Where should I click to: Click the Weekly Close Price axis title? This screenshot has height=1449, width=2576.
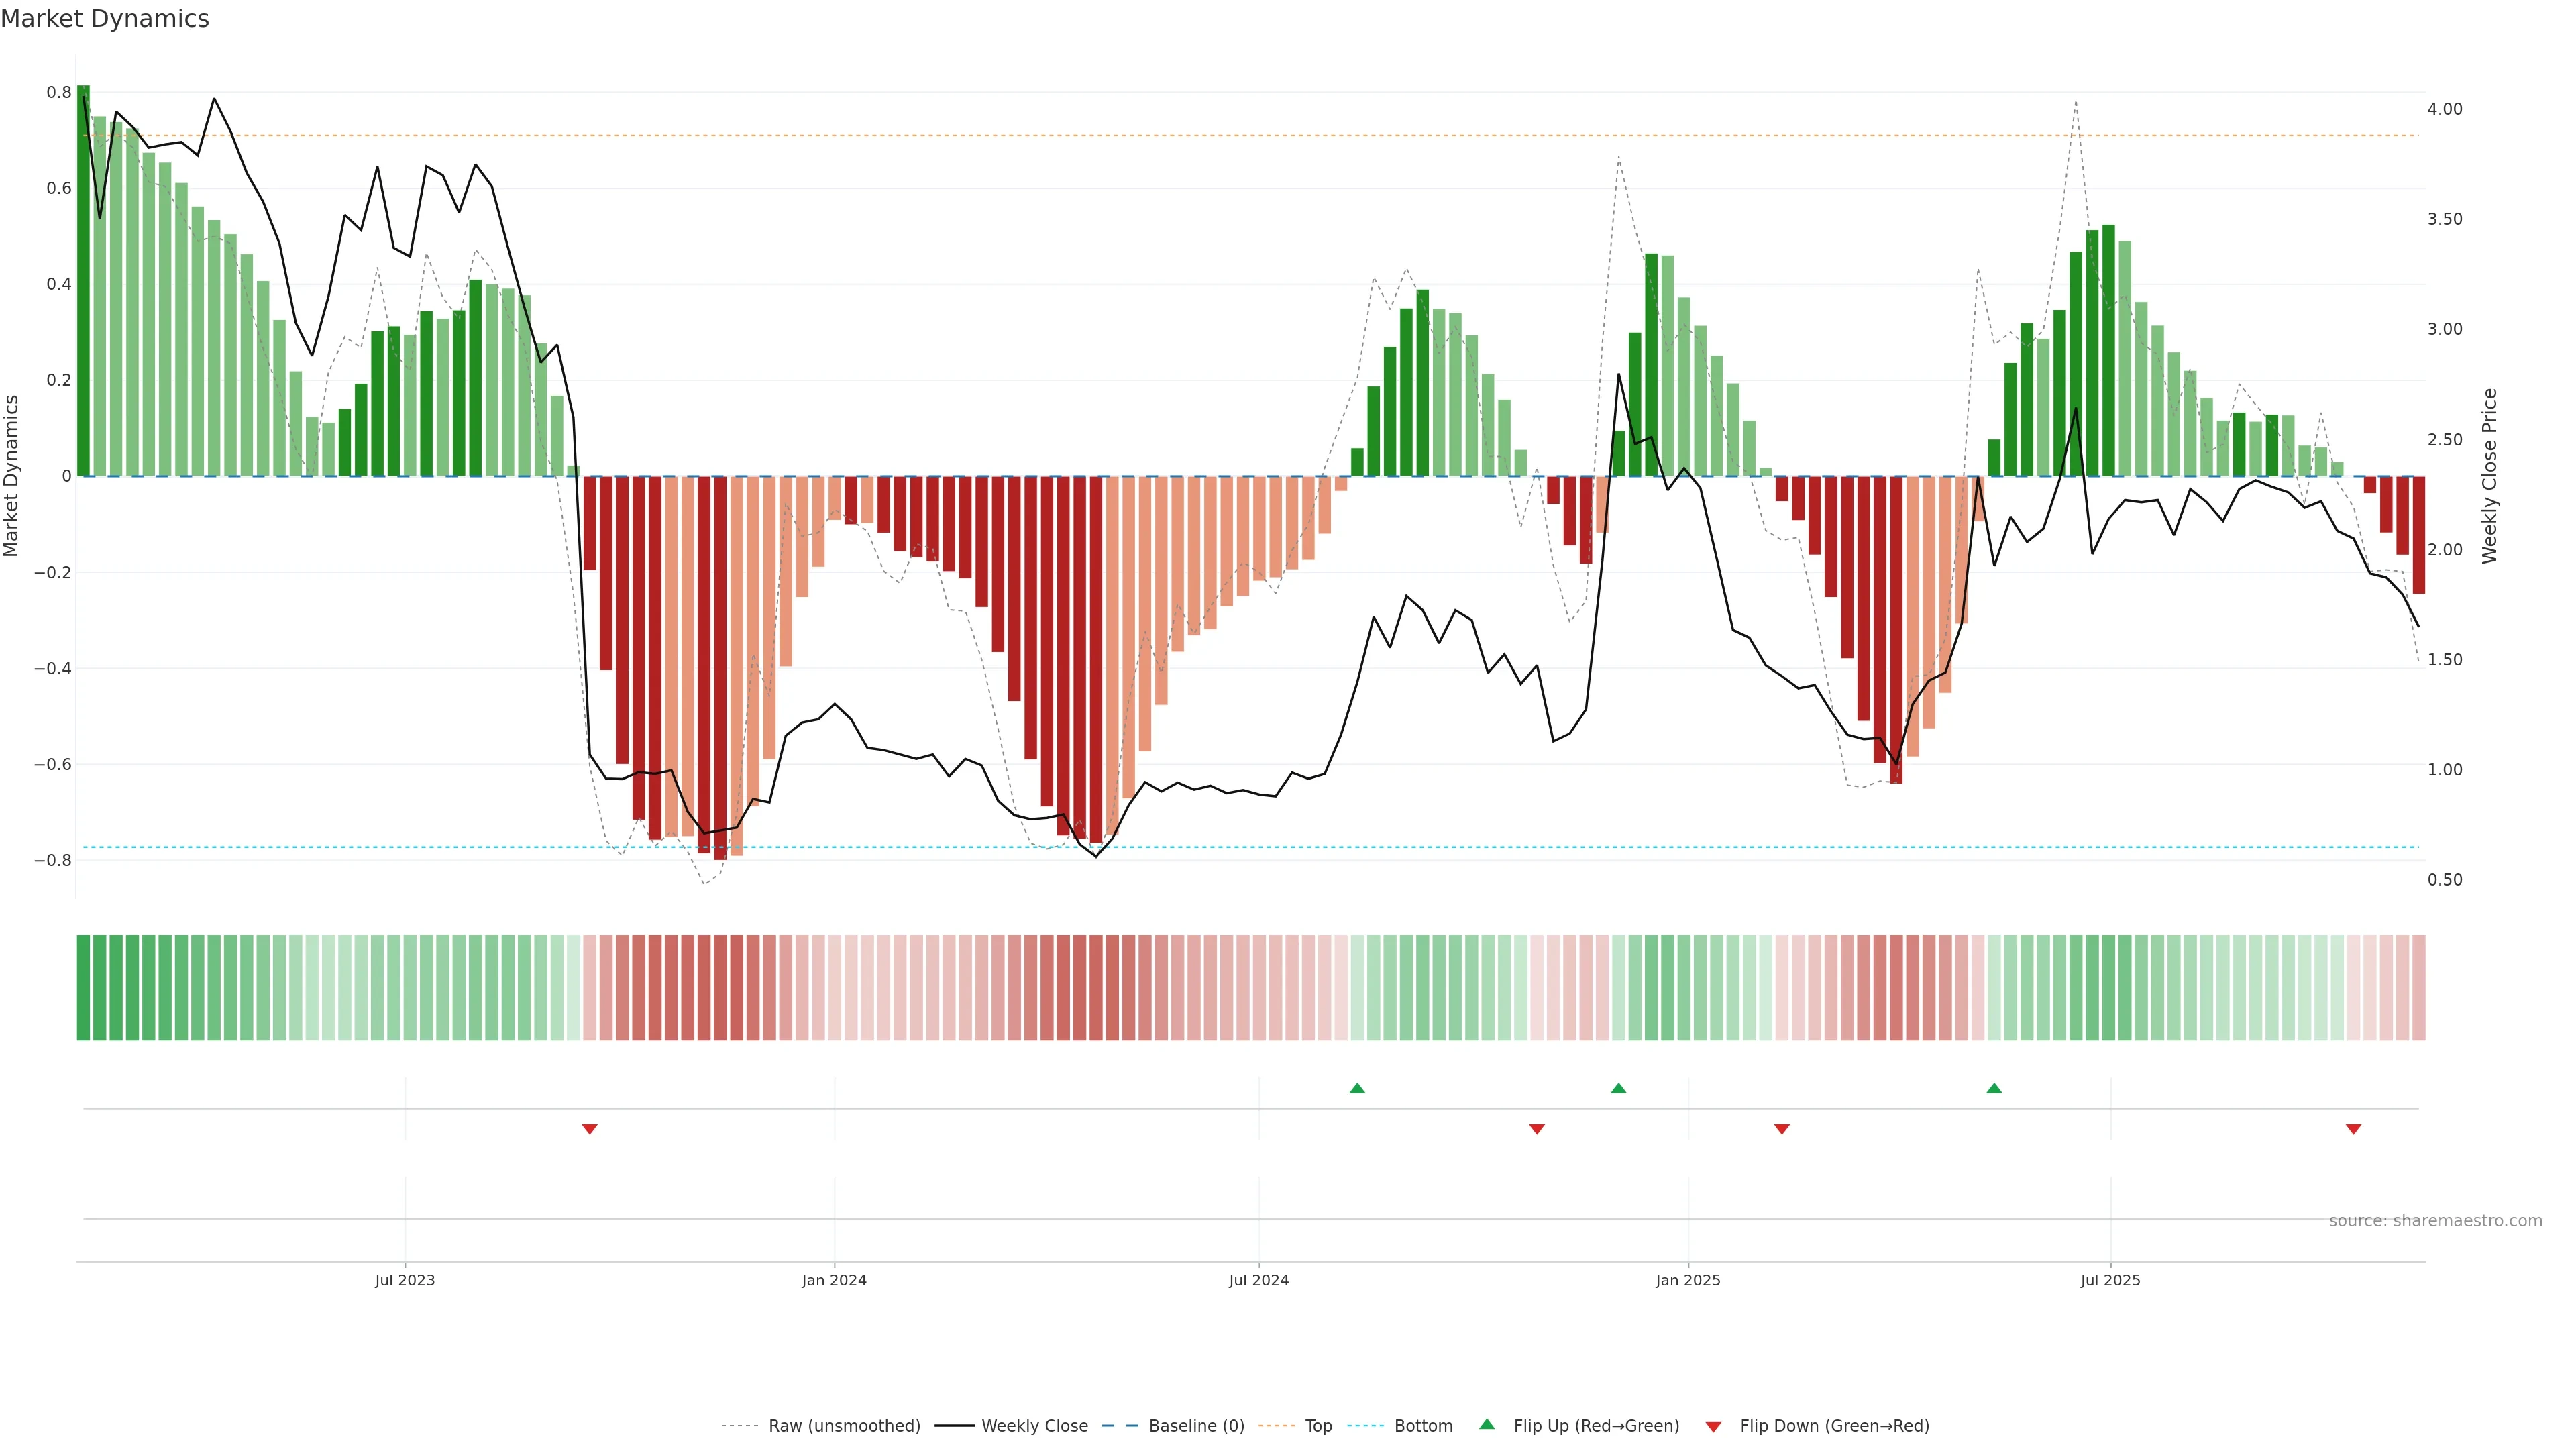2490,476
